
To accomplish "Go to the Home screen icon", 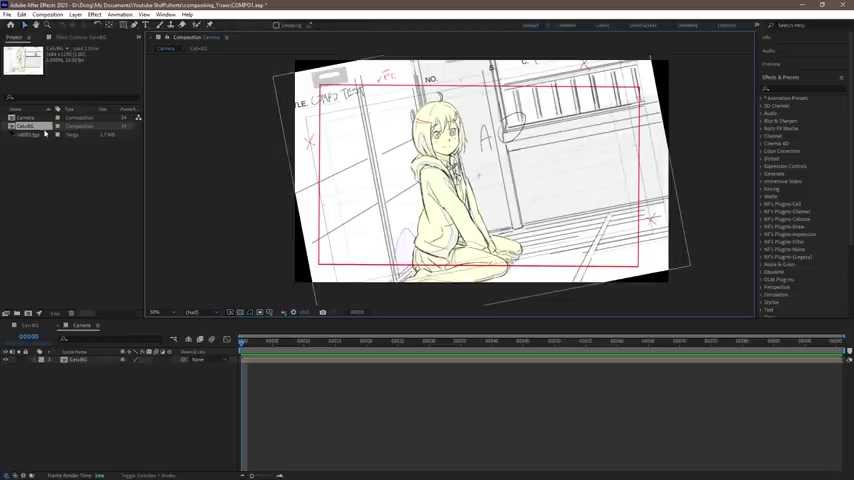I will point(10,25).
